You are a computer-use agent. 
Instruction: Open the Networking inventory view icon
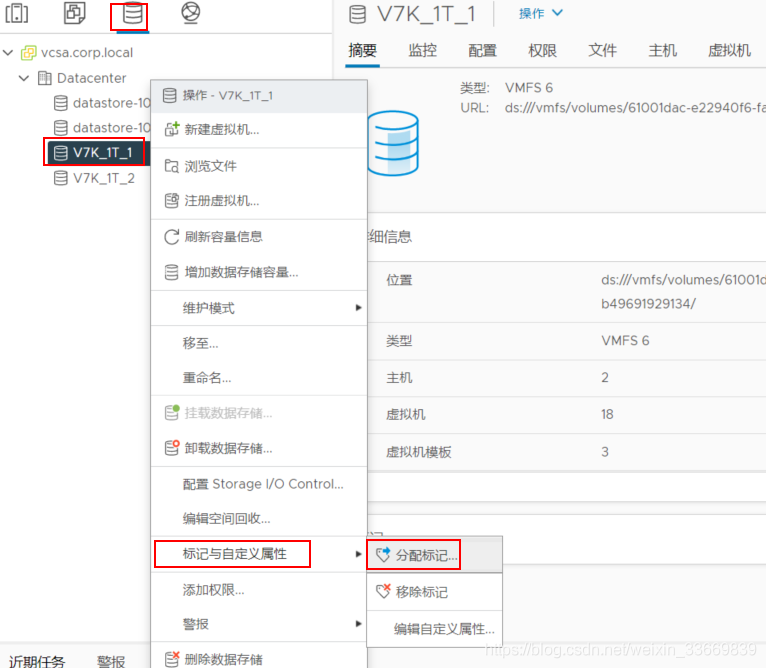point(191,12)
